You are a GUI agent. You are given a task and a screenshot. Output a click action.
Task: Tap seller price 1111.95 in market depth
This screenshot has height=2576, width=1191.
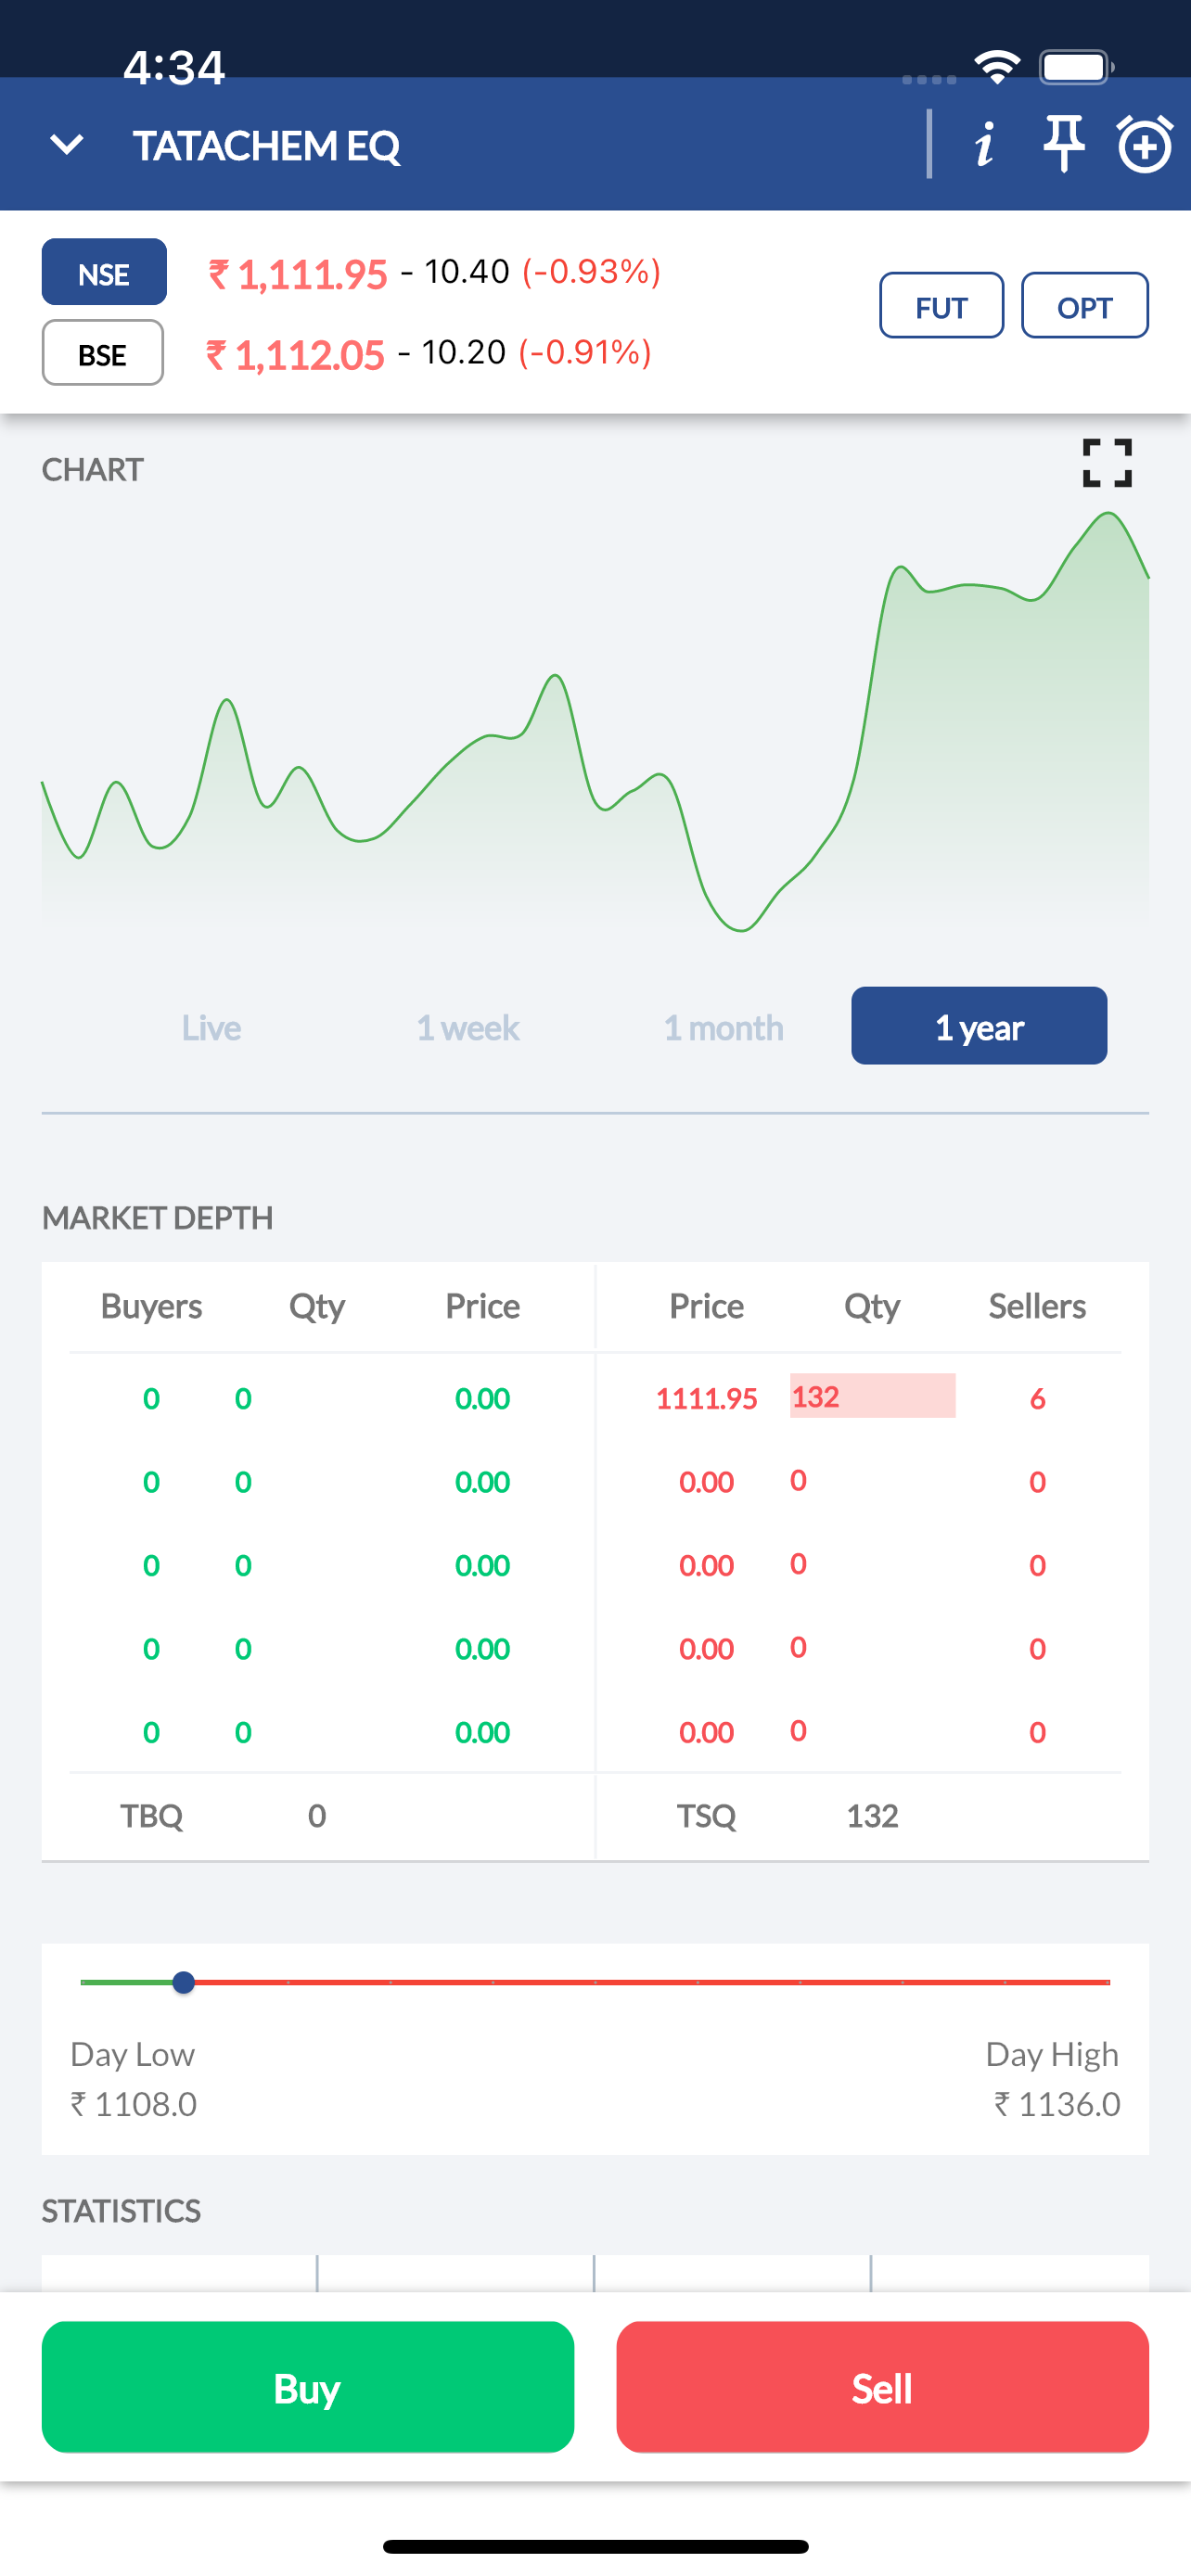tap(706, 1398)
